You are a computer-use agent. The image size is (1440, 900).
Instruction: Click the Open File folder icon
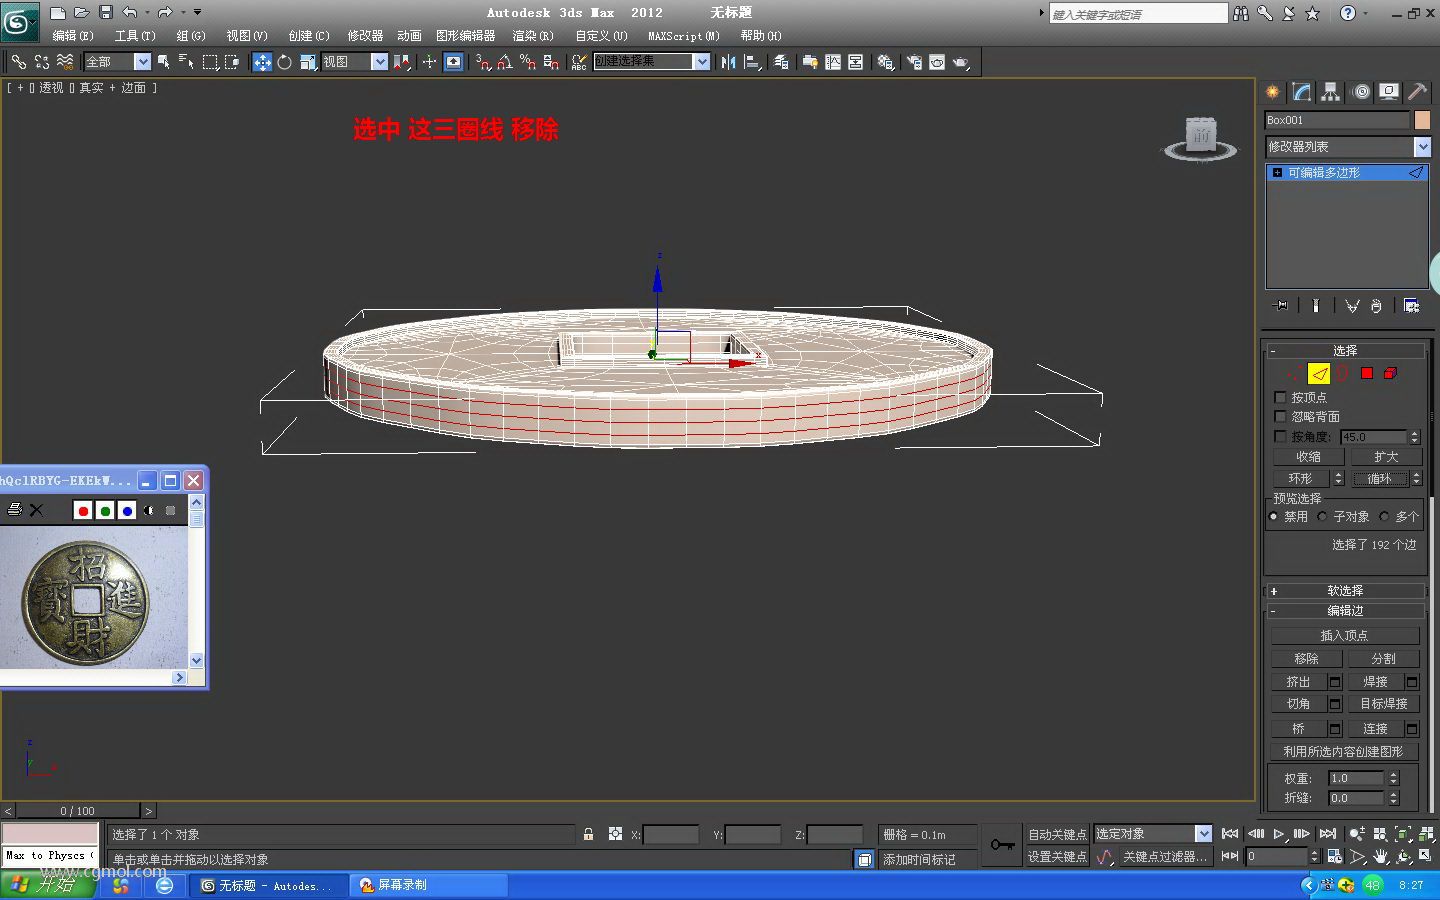[x=81, y=12]
